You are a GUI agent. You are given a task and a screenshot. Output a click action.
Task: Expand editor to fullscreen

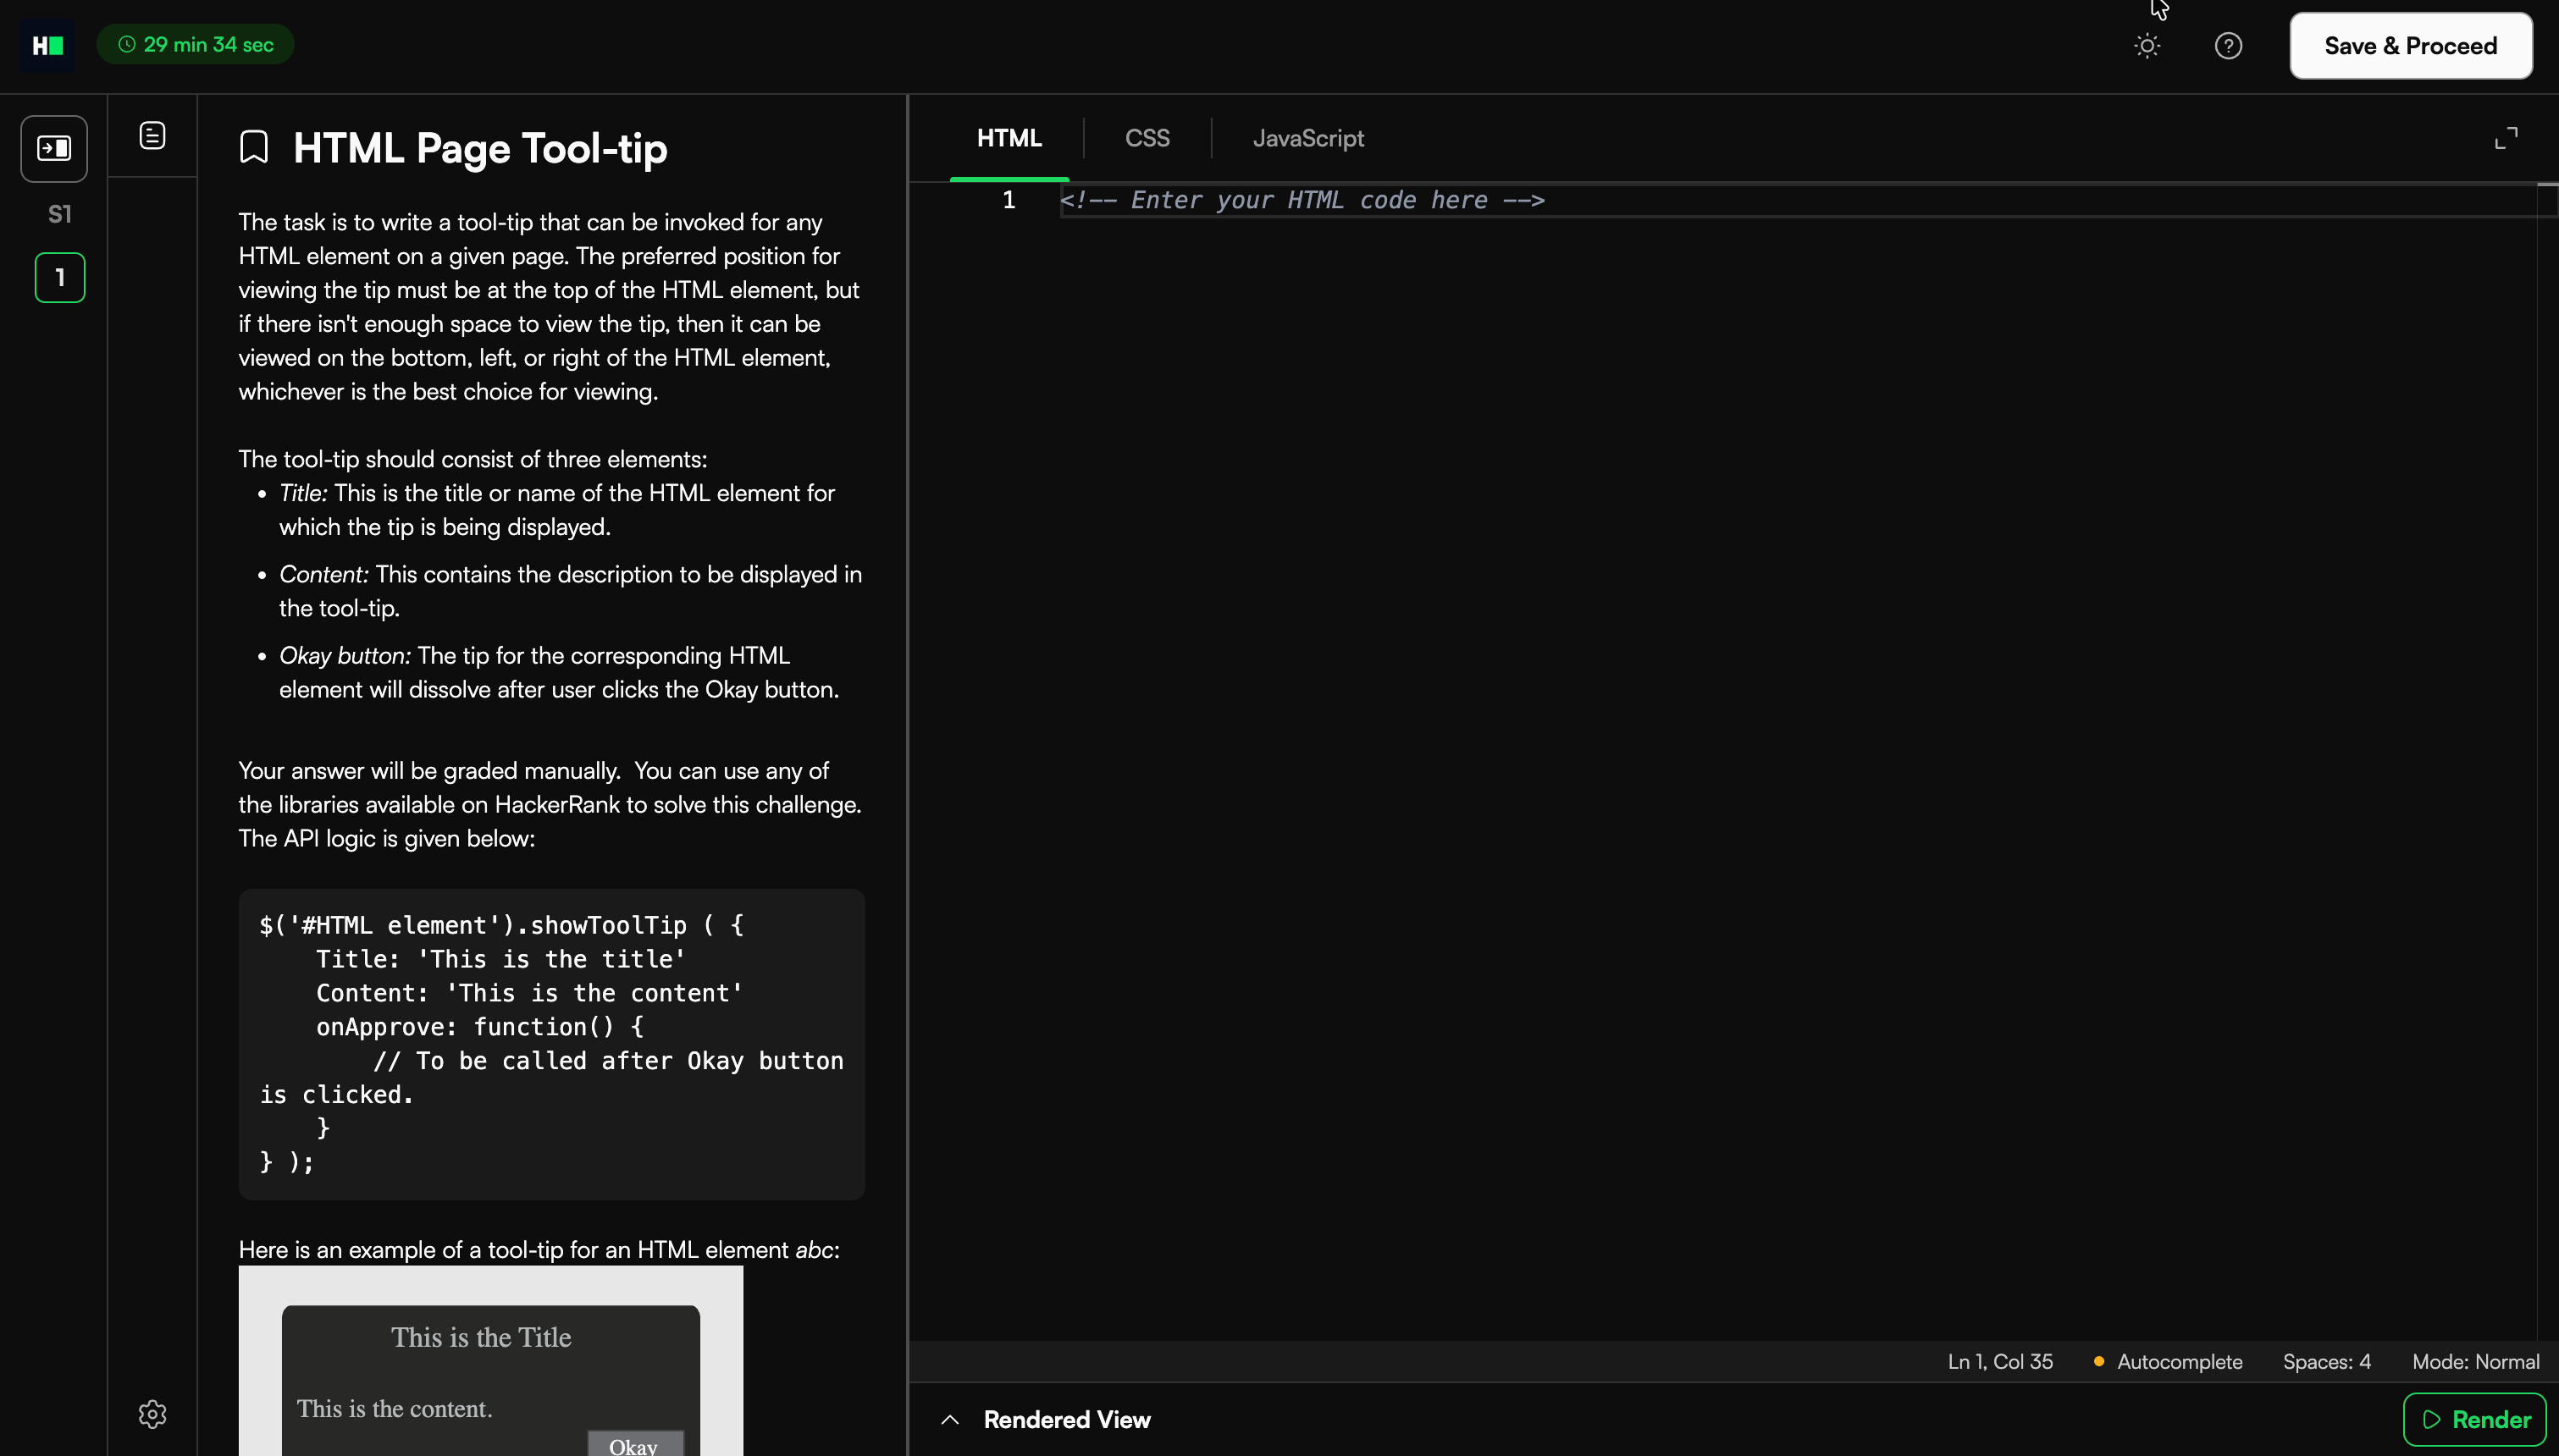tap(2505, 138)
